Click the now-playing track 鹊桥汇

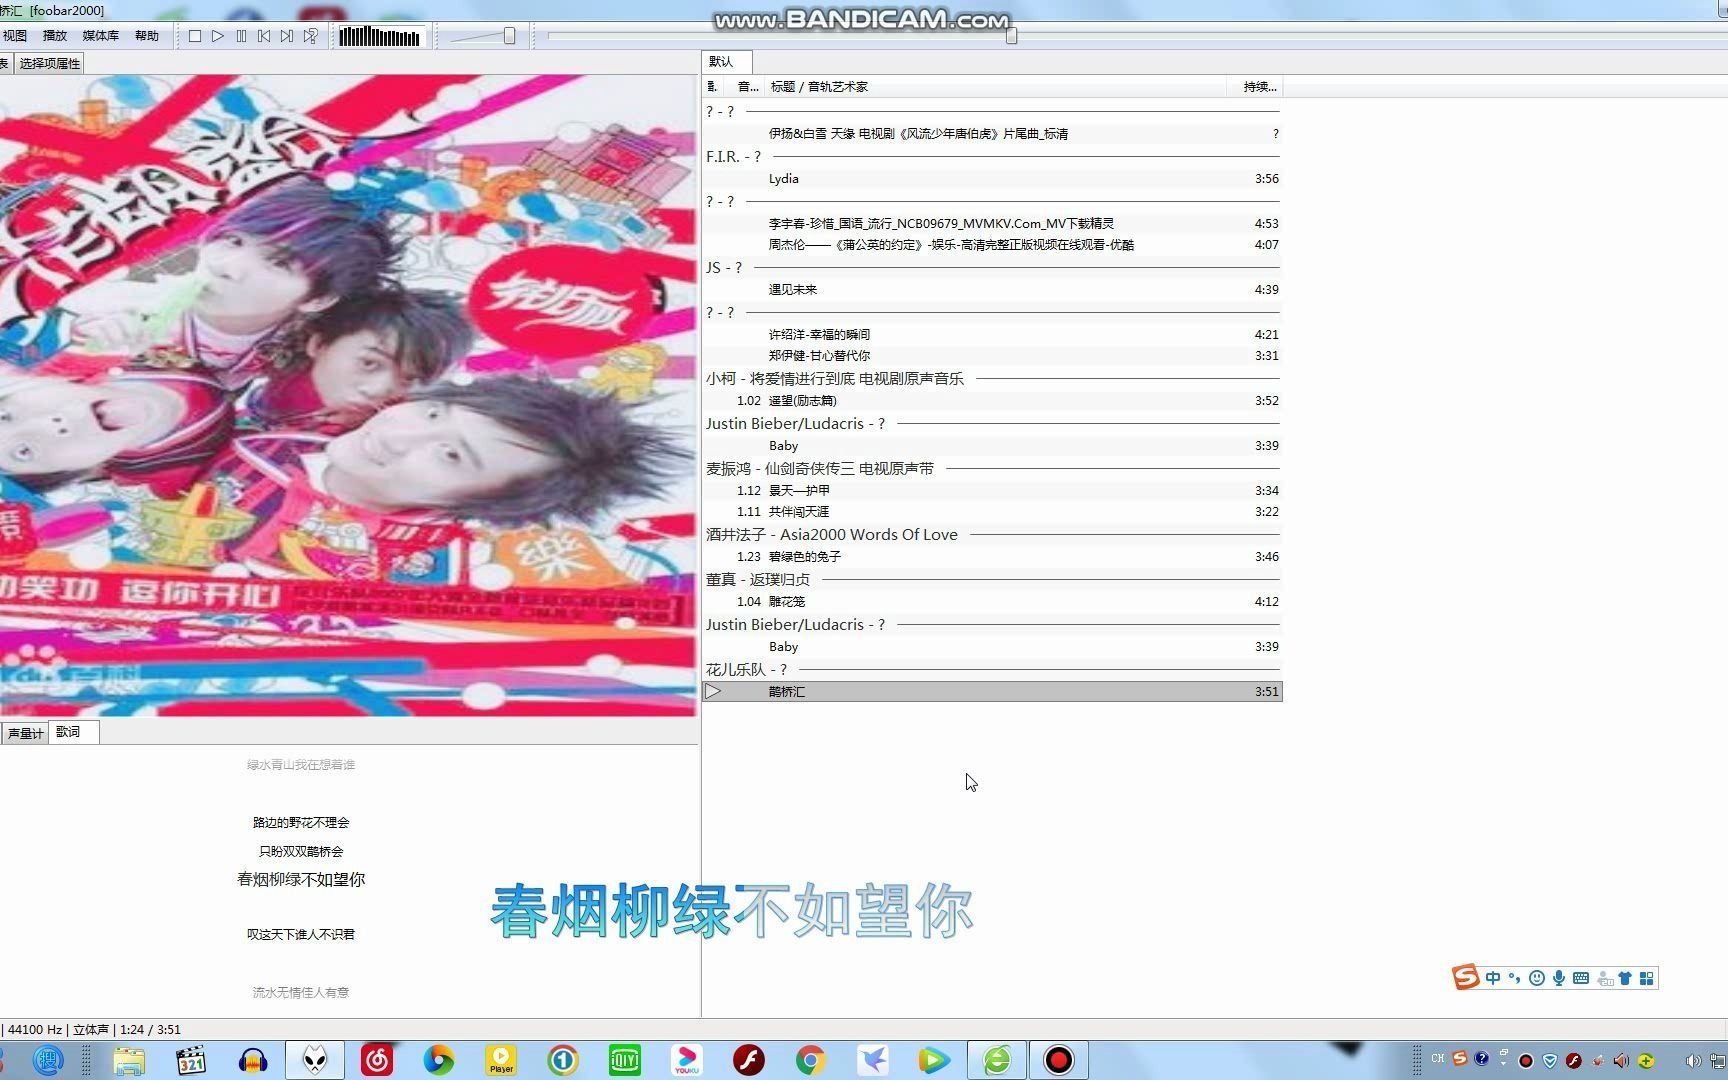993,692
